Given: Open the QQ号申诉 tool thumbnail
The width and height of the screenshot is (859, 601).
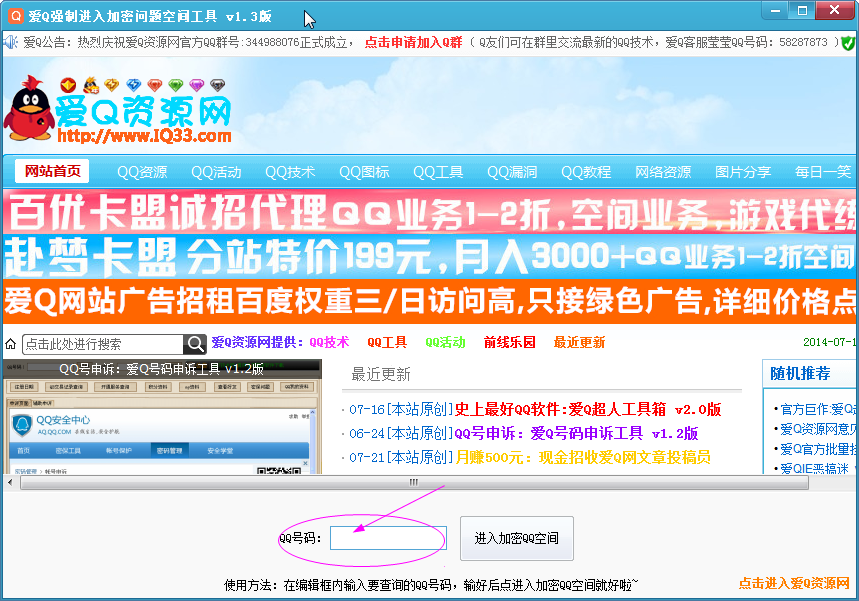Looking at the screenshot, I should click(162, 416).
